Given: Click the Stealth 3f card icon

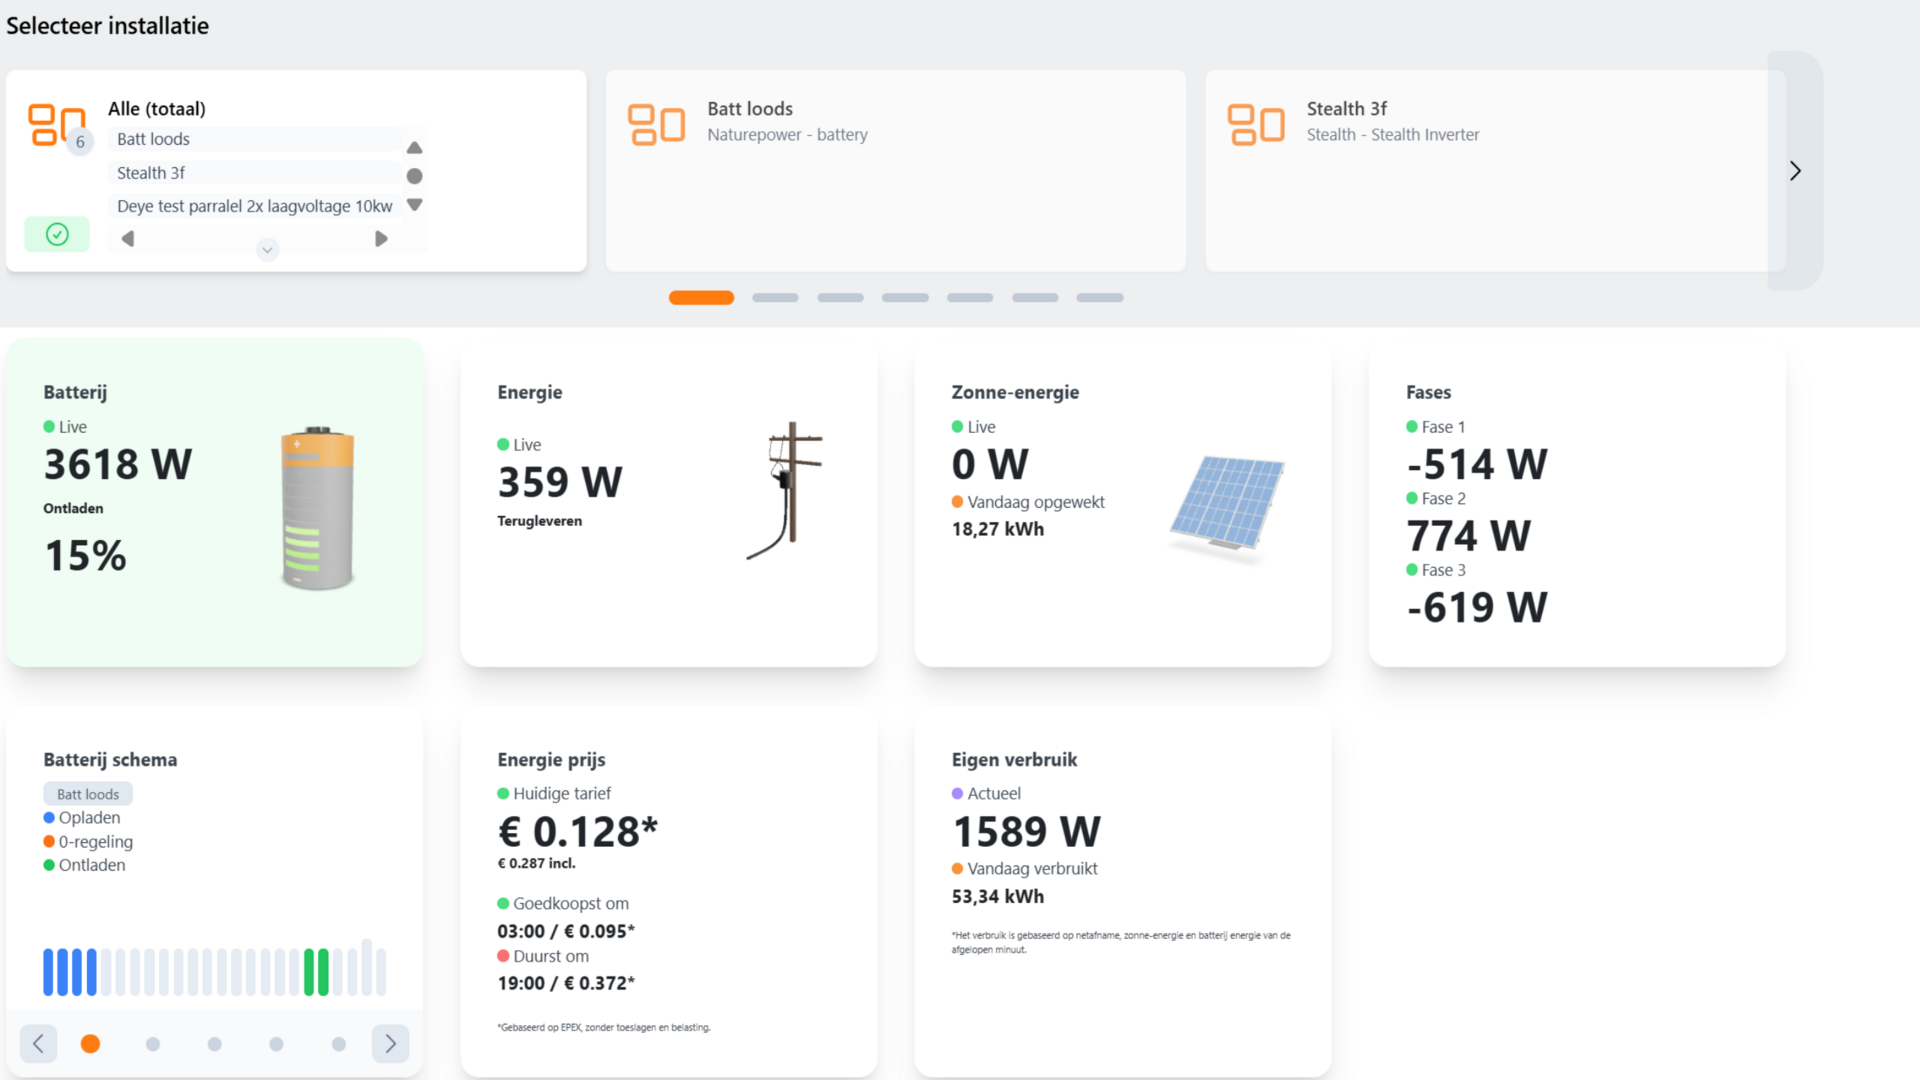Looking at the screenshot, I should [x=1255, y=125].
